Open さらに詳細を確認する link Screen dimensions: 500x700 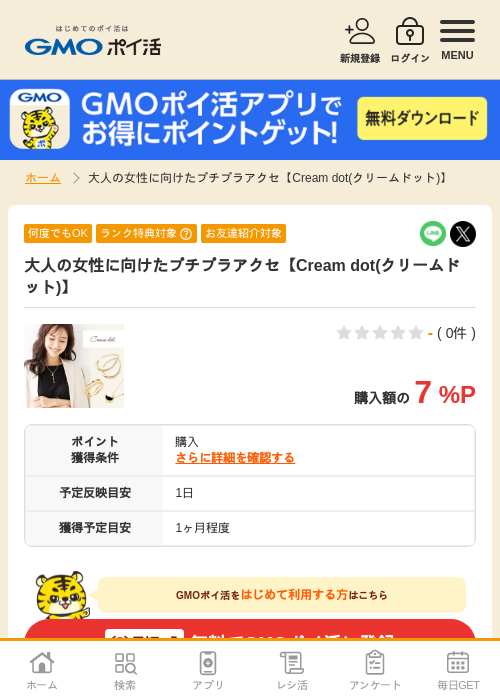coord(235,458)
